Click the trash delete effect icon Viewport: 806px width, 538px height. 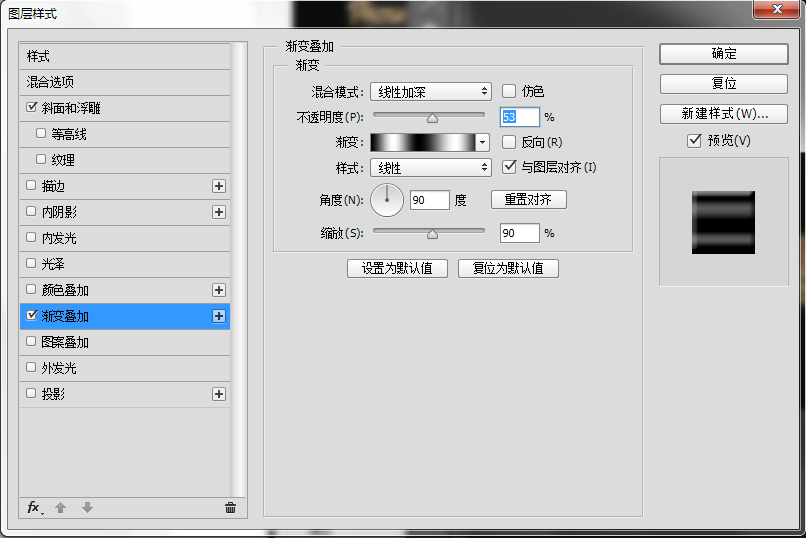point(230,508)
